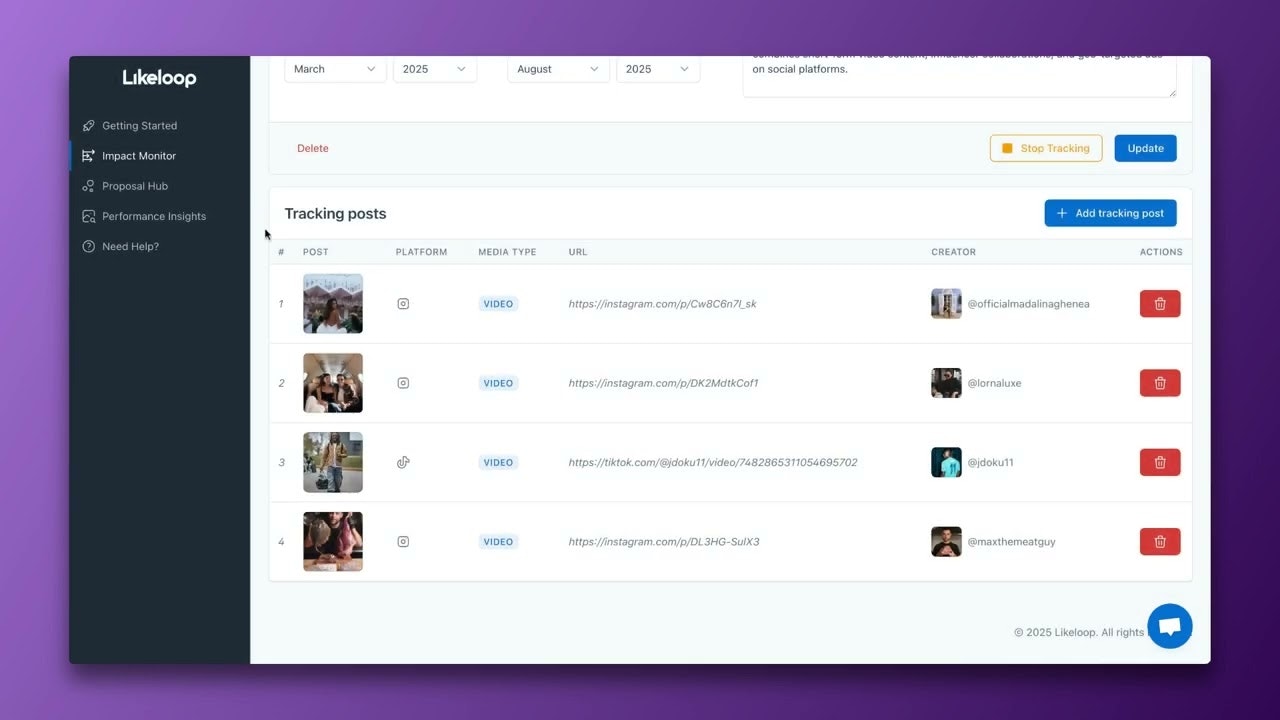Click the Need Help question mark icon
Viewport: 1280px width, 720px height.
89,246
